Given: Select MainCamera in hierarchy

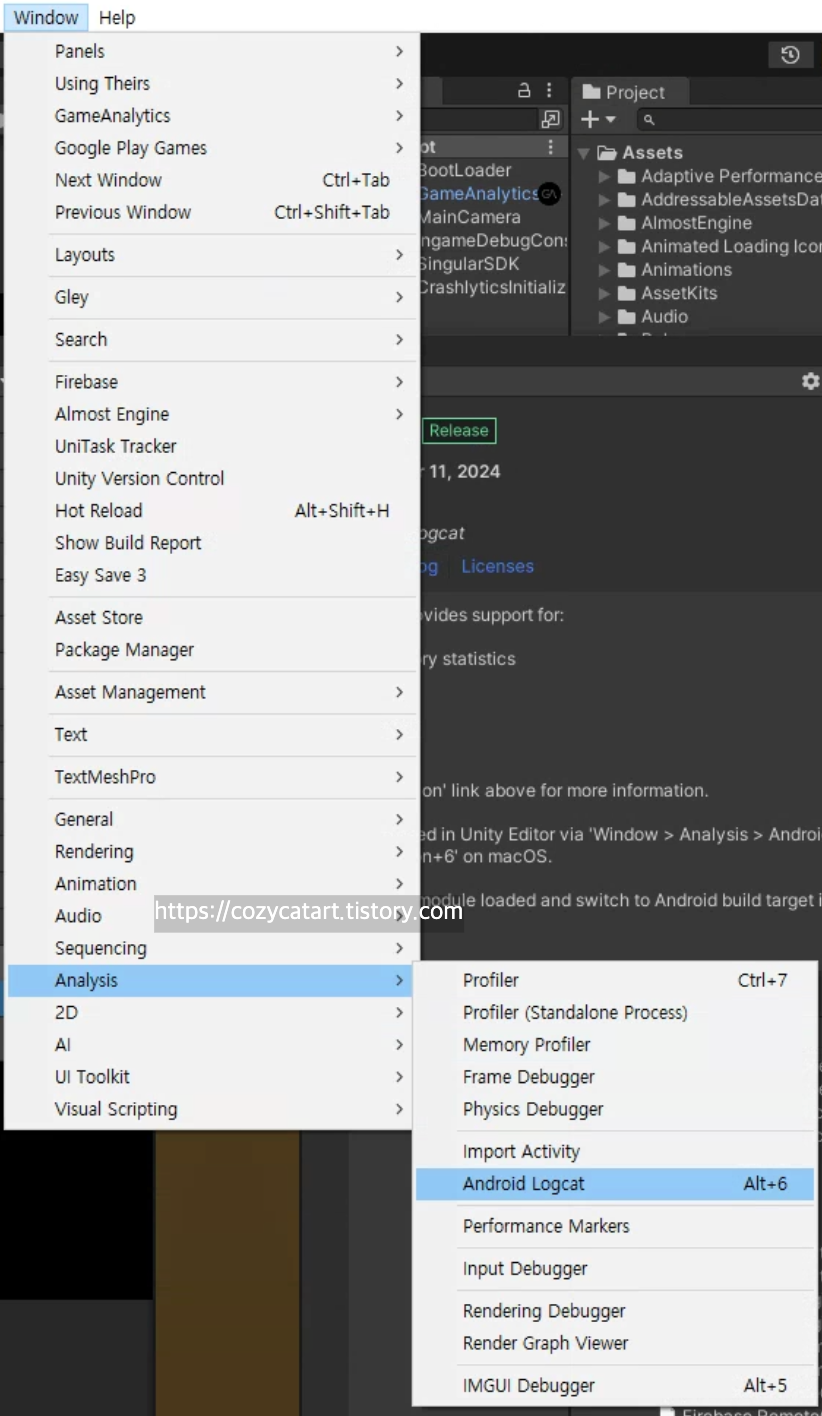Looking at the screenshot, I should pos(469,217).
